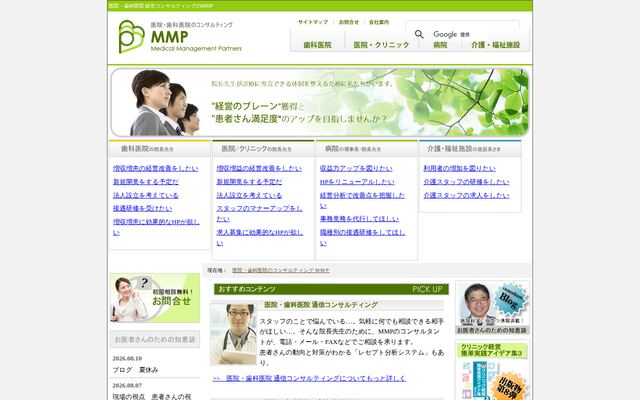Open 職種別の接遇研修をしてほしい link
The height and width of the screenshot is (400, 640).
coord(362,238)
